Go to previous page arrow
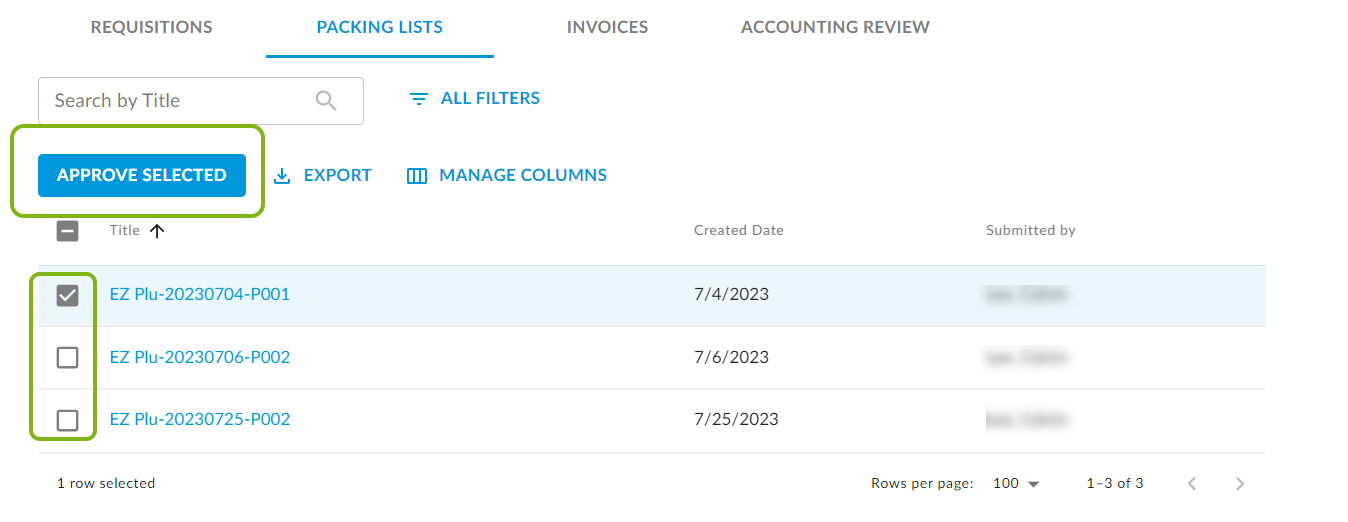The height and width of the screenshot is (522, 1348). point(1192,484)
